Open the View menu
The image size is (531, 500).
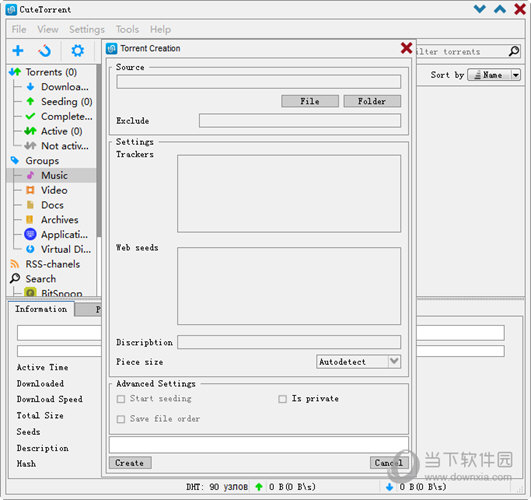point(48,29)
